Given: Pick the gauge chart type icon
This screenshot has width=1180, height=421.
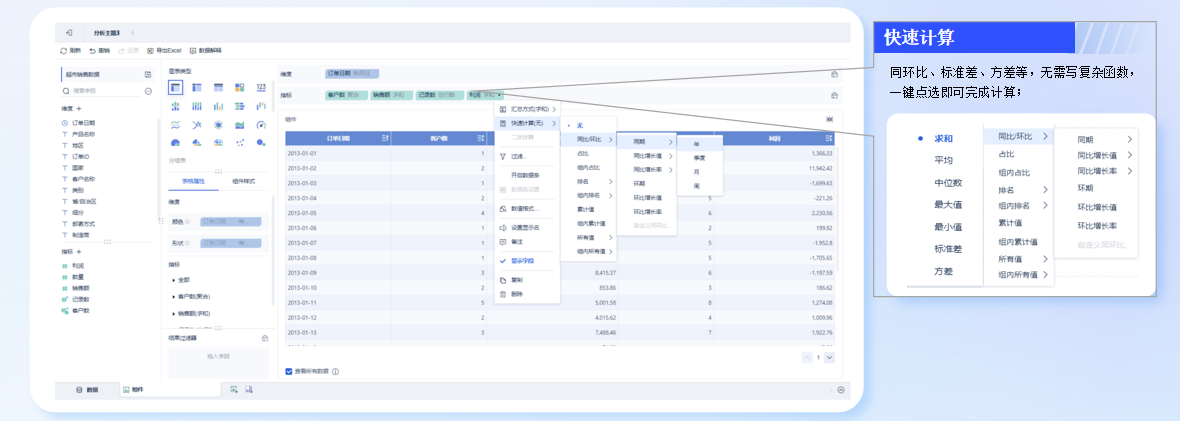Looking at the screenshot, I should pyautogui.click(x=261, y=124).
